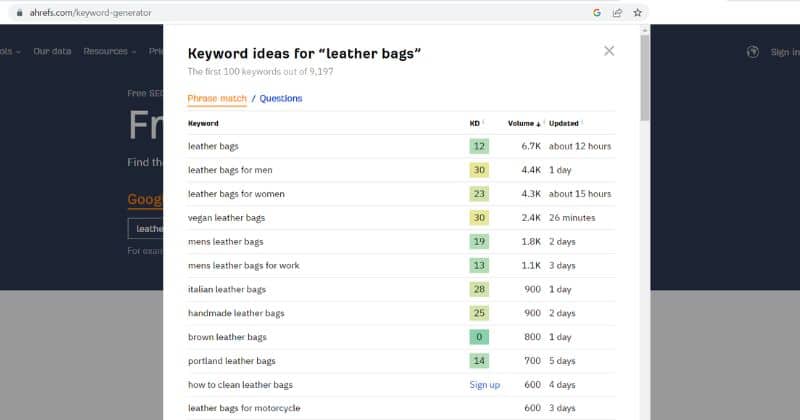This screenshot has height=420, width=800.
Task: Switch to the Phrase match tab
Action: (217, 98)
